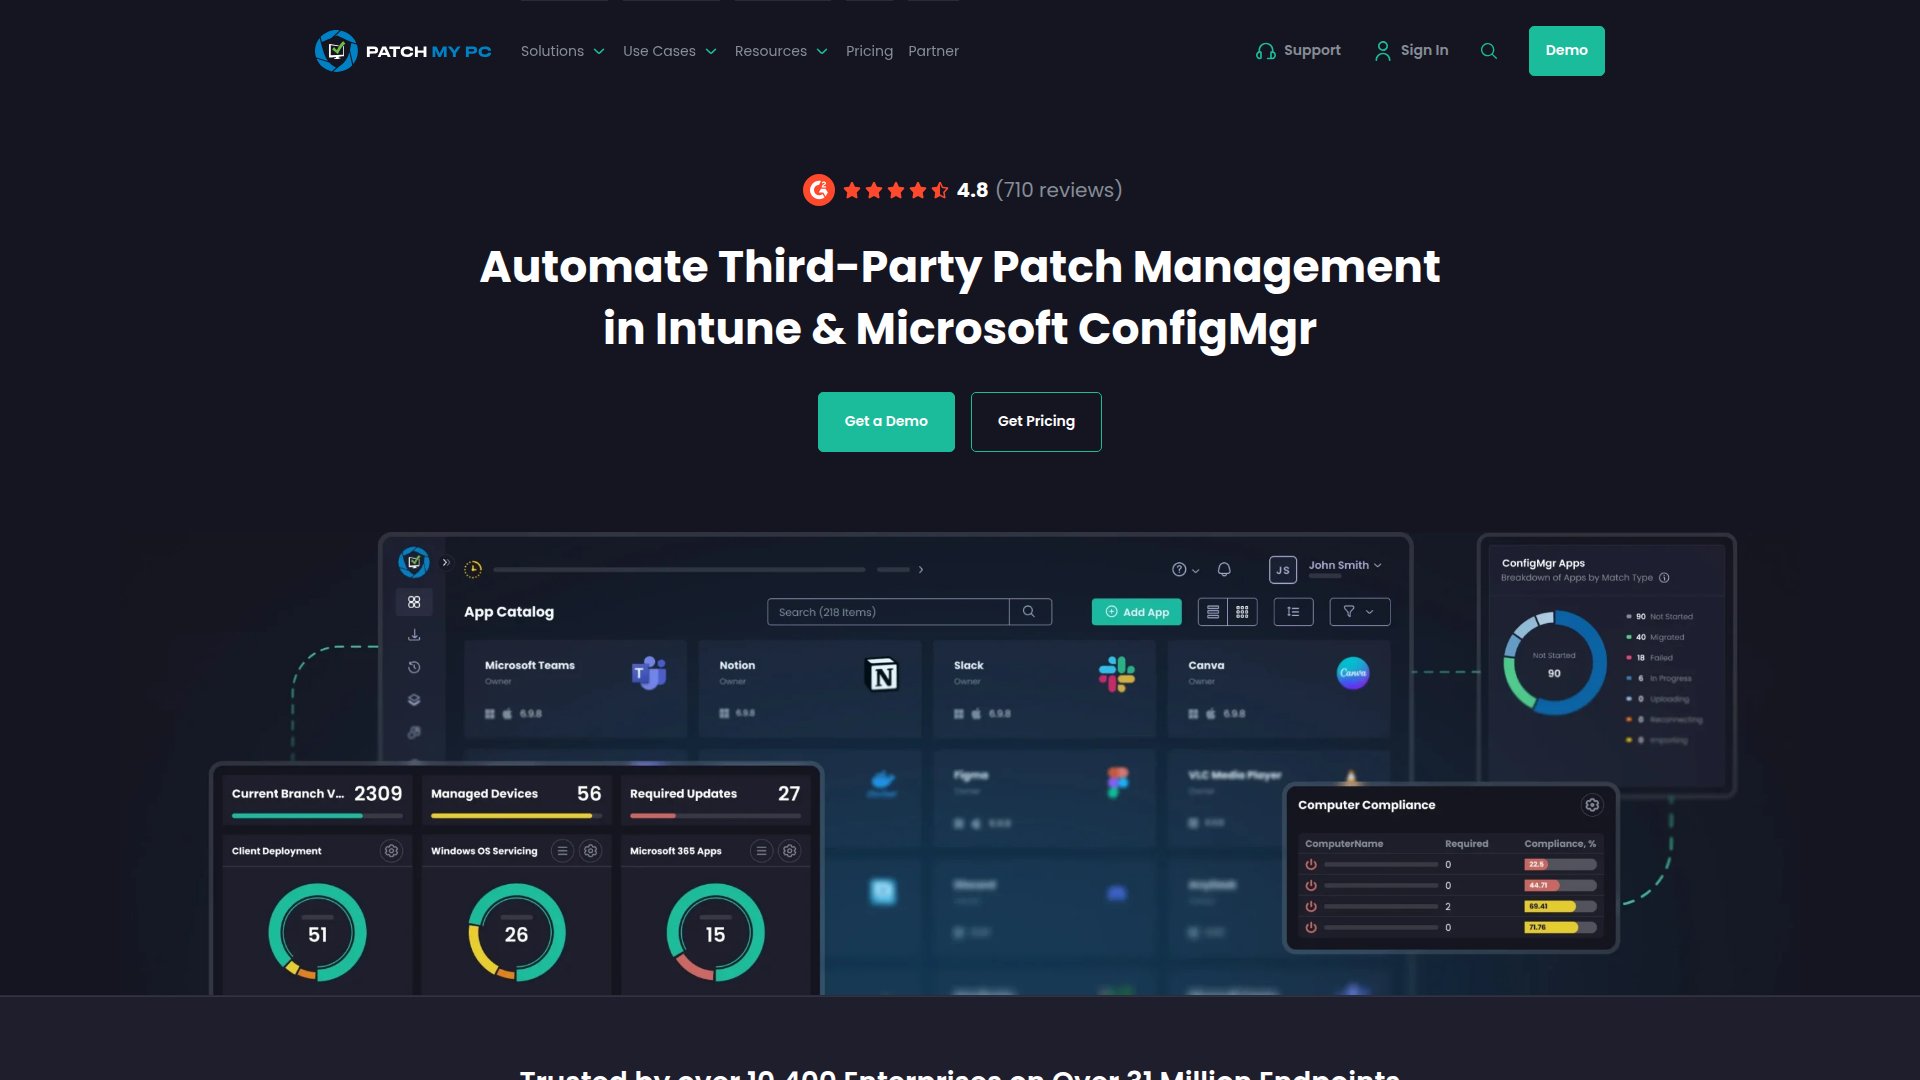Click the Support headset icon
The height and width of the screenshot is (1080, 1920).
coord(1265,51)
